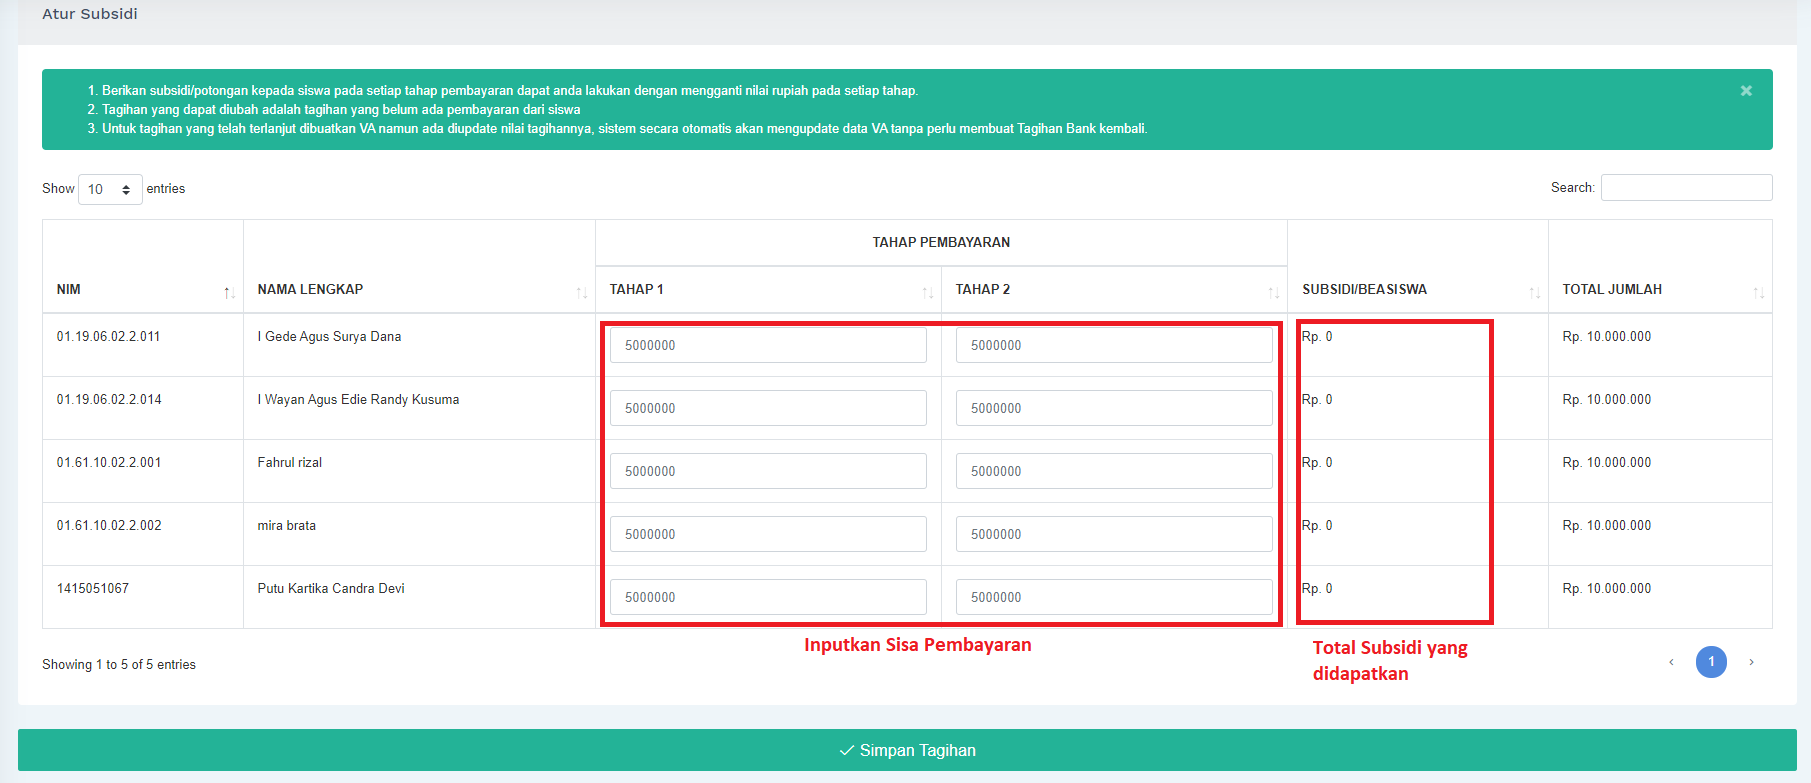Sort table by NIM column
The image size is (1811, 783).
tap(142, 290)
